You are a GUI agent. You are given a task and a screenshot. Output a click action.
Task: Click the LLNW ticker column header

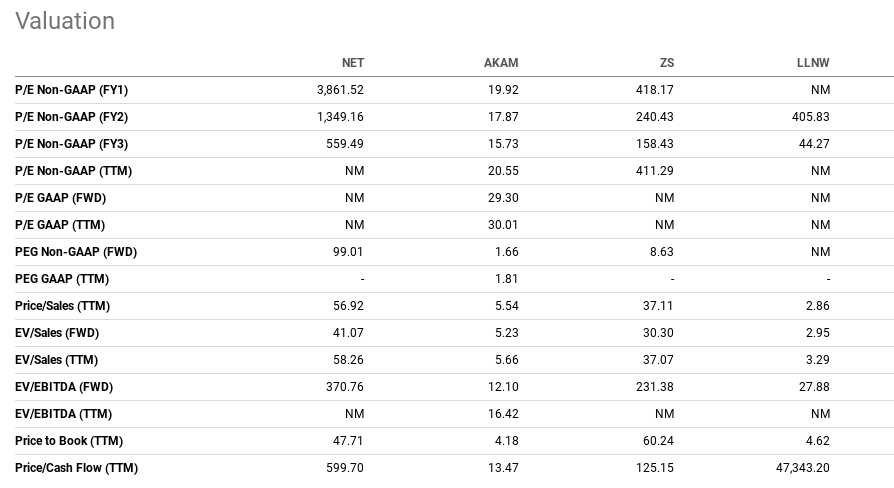click(x=813, y=63)
